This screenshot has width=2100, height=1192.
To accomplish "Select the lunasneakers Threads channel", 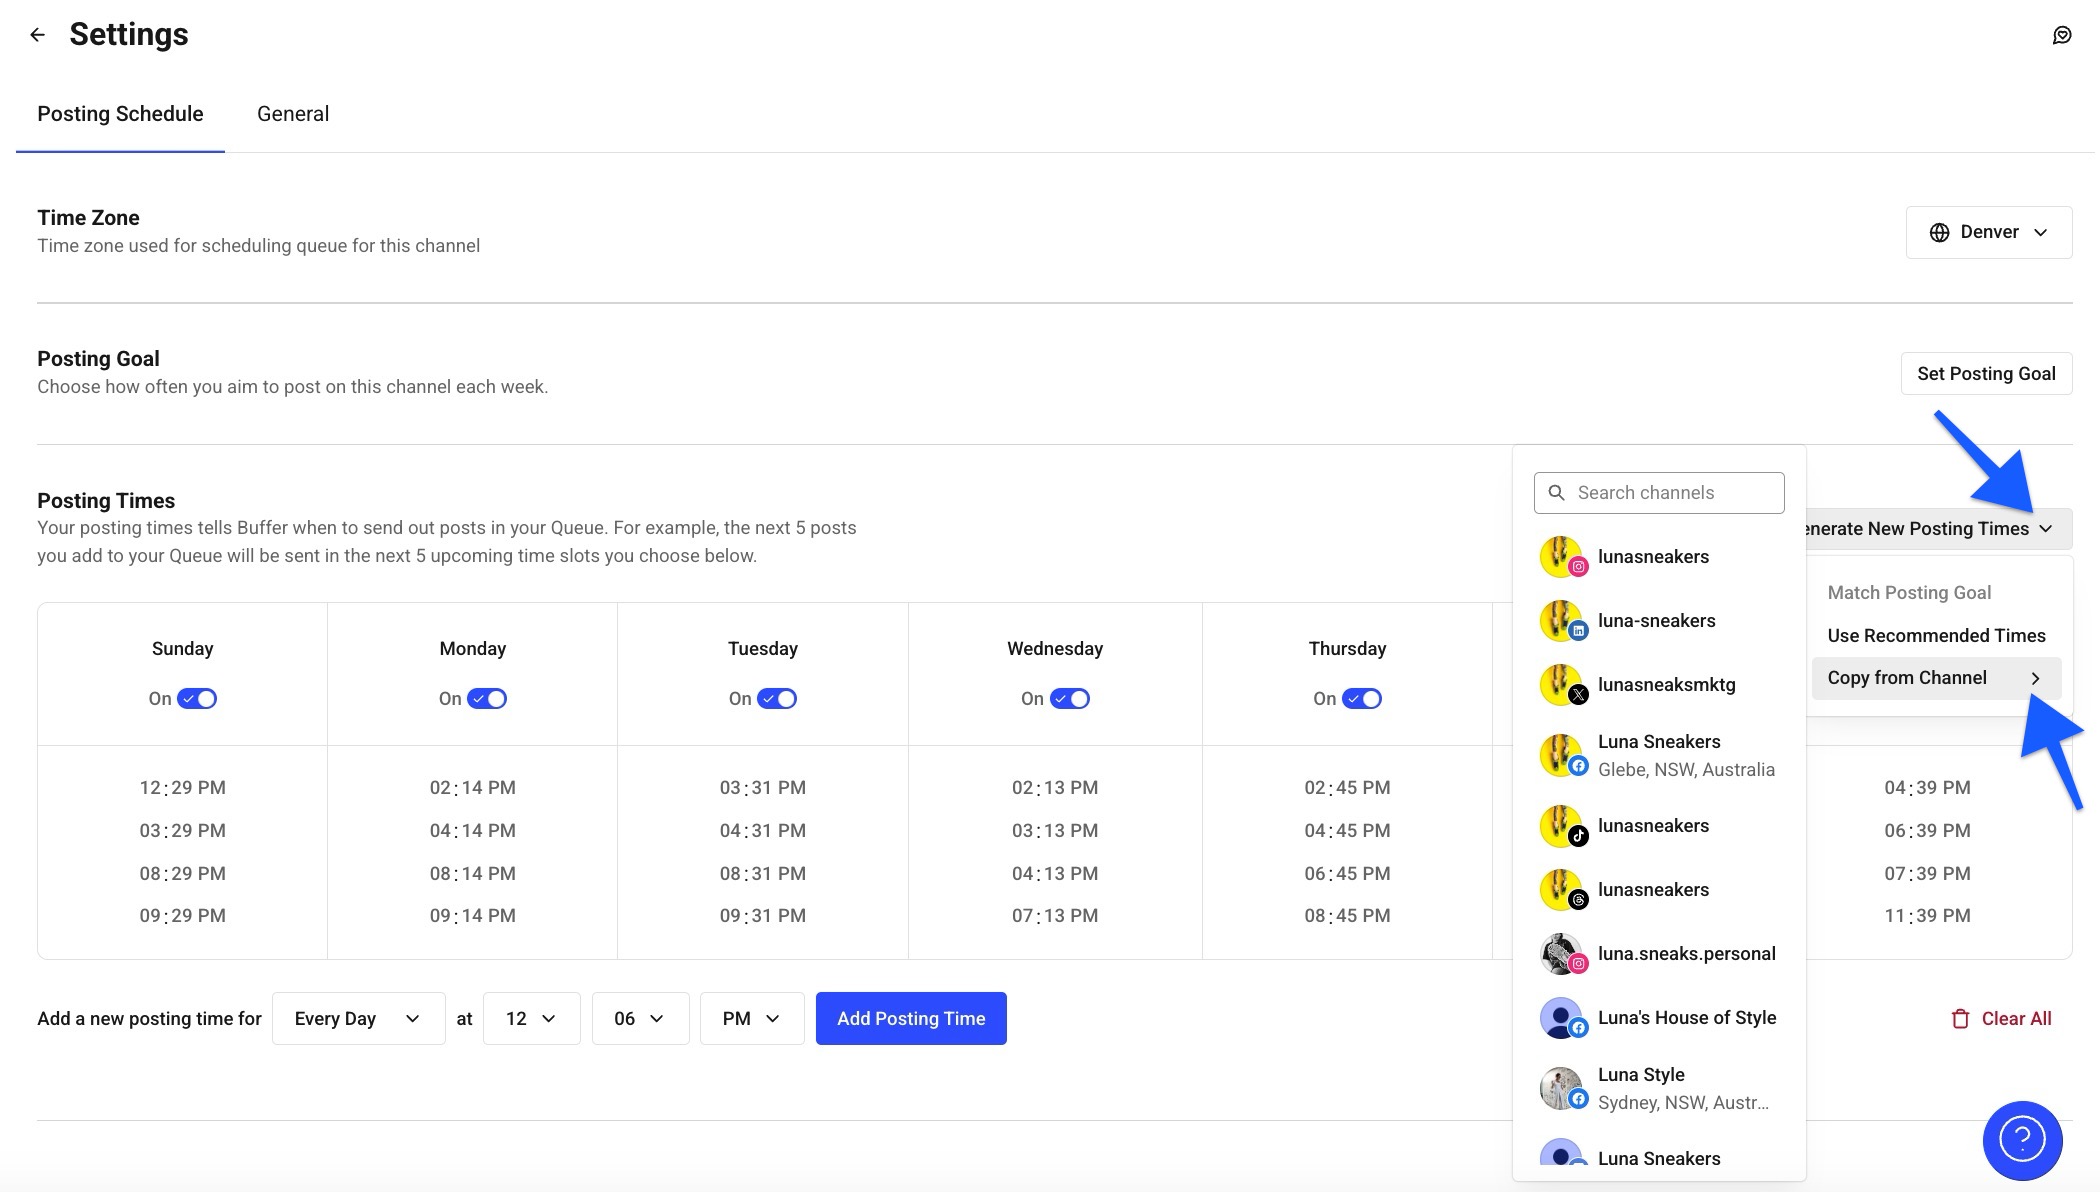I will (1653, 889).
